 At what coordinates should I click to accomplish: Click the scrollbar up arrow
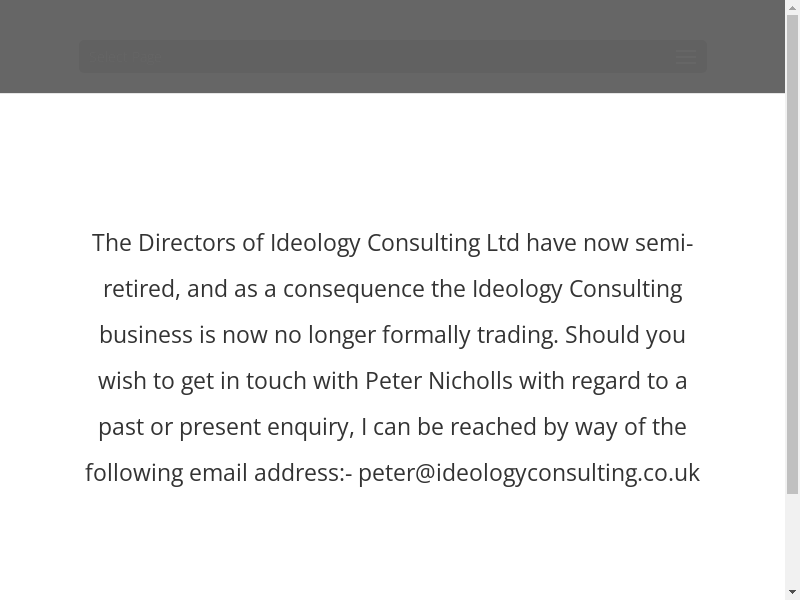pos(792,8)
